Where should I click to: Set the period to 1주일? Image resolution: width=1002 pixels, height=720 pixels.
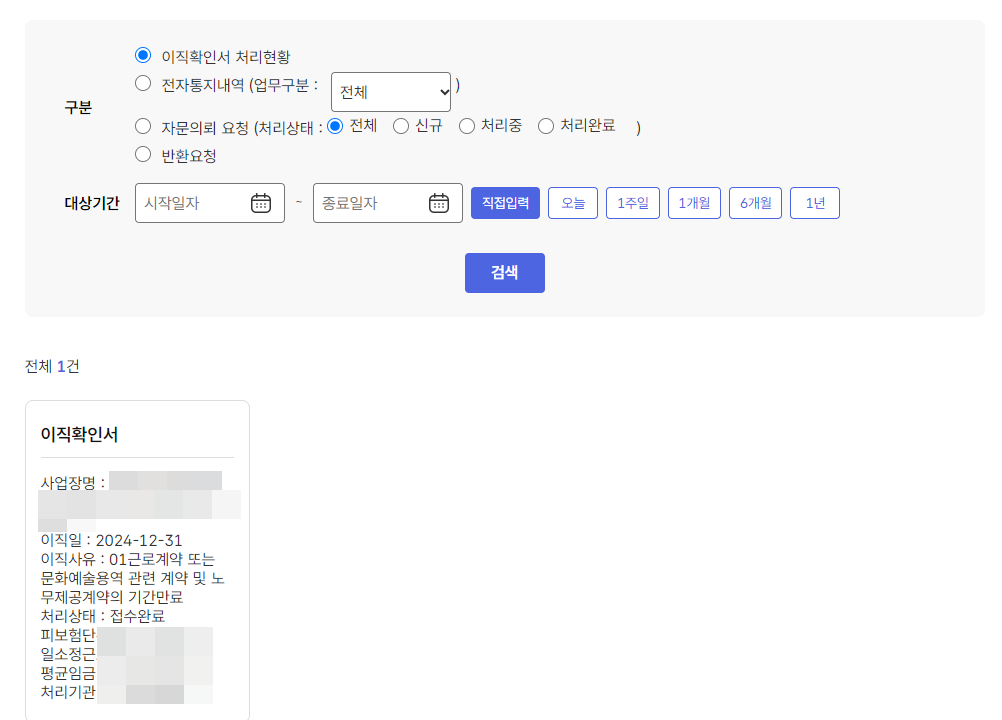click(x=632, y=202)
